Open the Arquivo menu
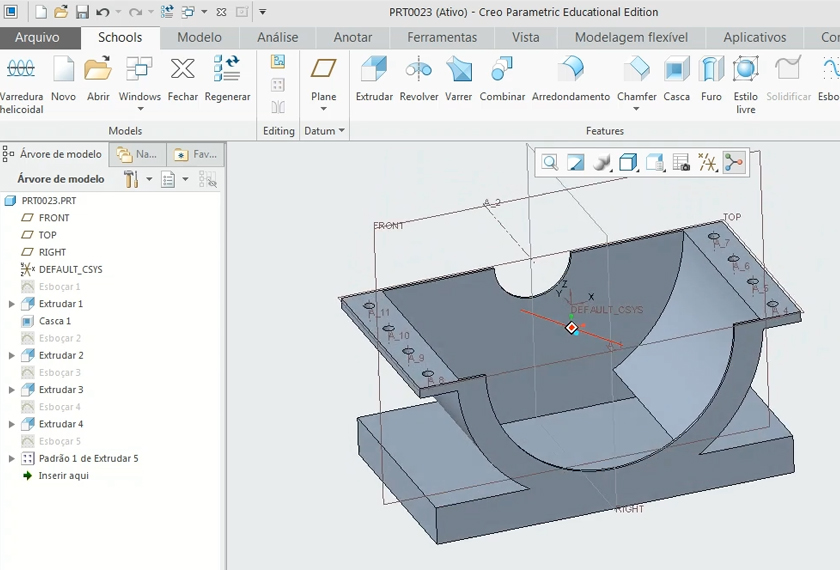 37,38
